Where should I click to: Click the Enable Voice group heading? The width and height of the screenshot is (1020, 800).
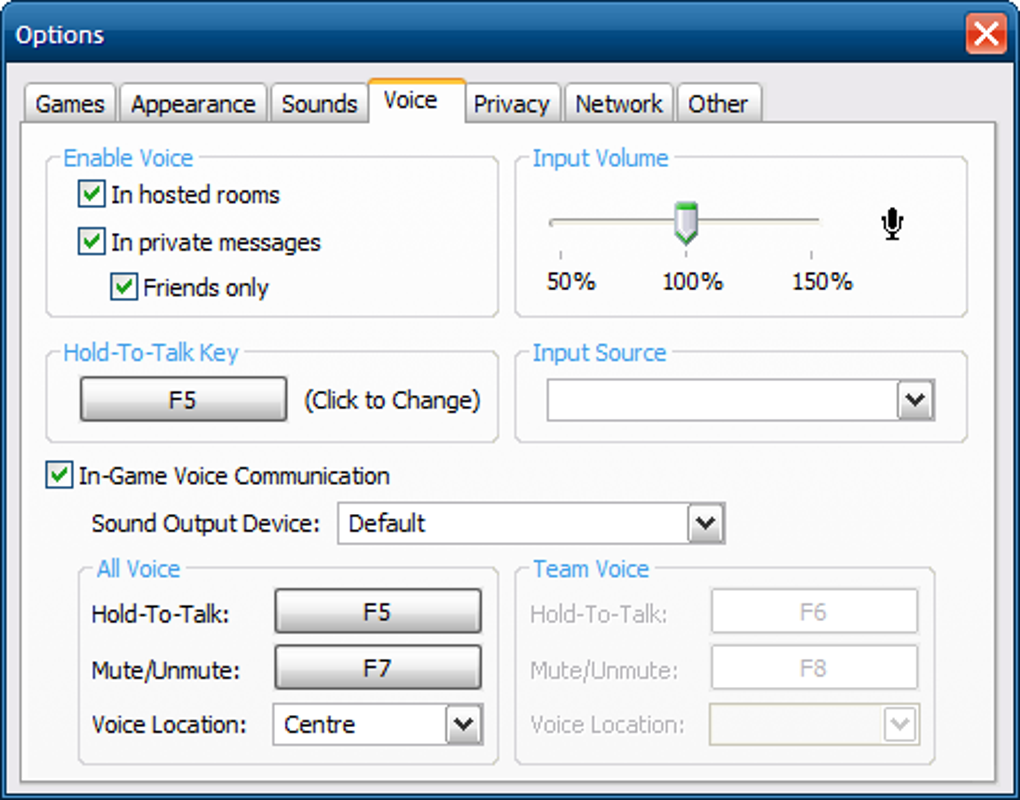[x=128, y=158]
